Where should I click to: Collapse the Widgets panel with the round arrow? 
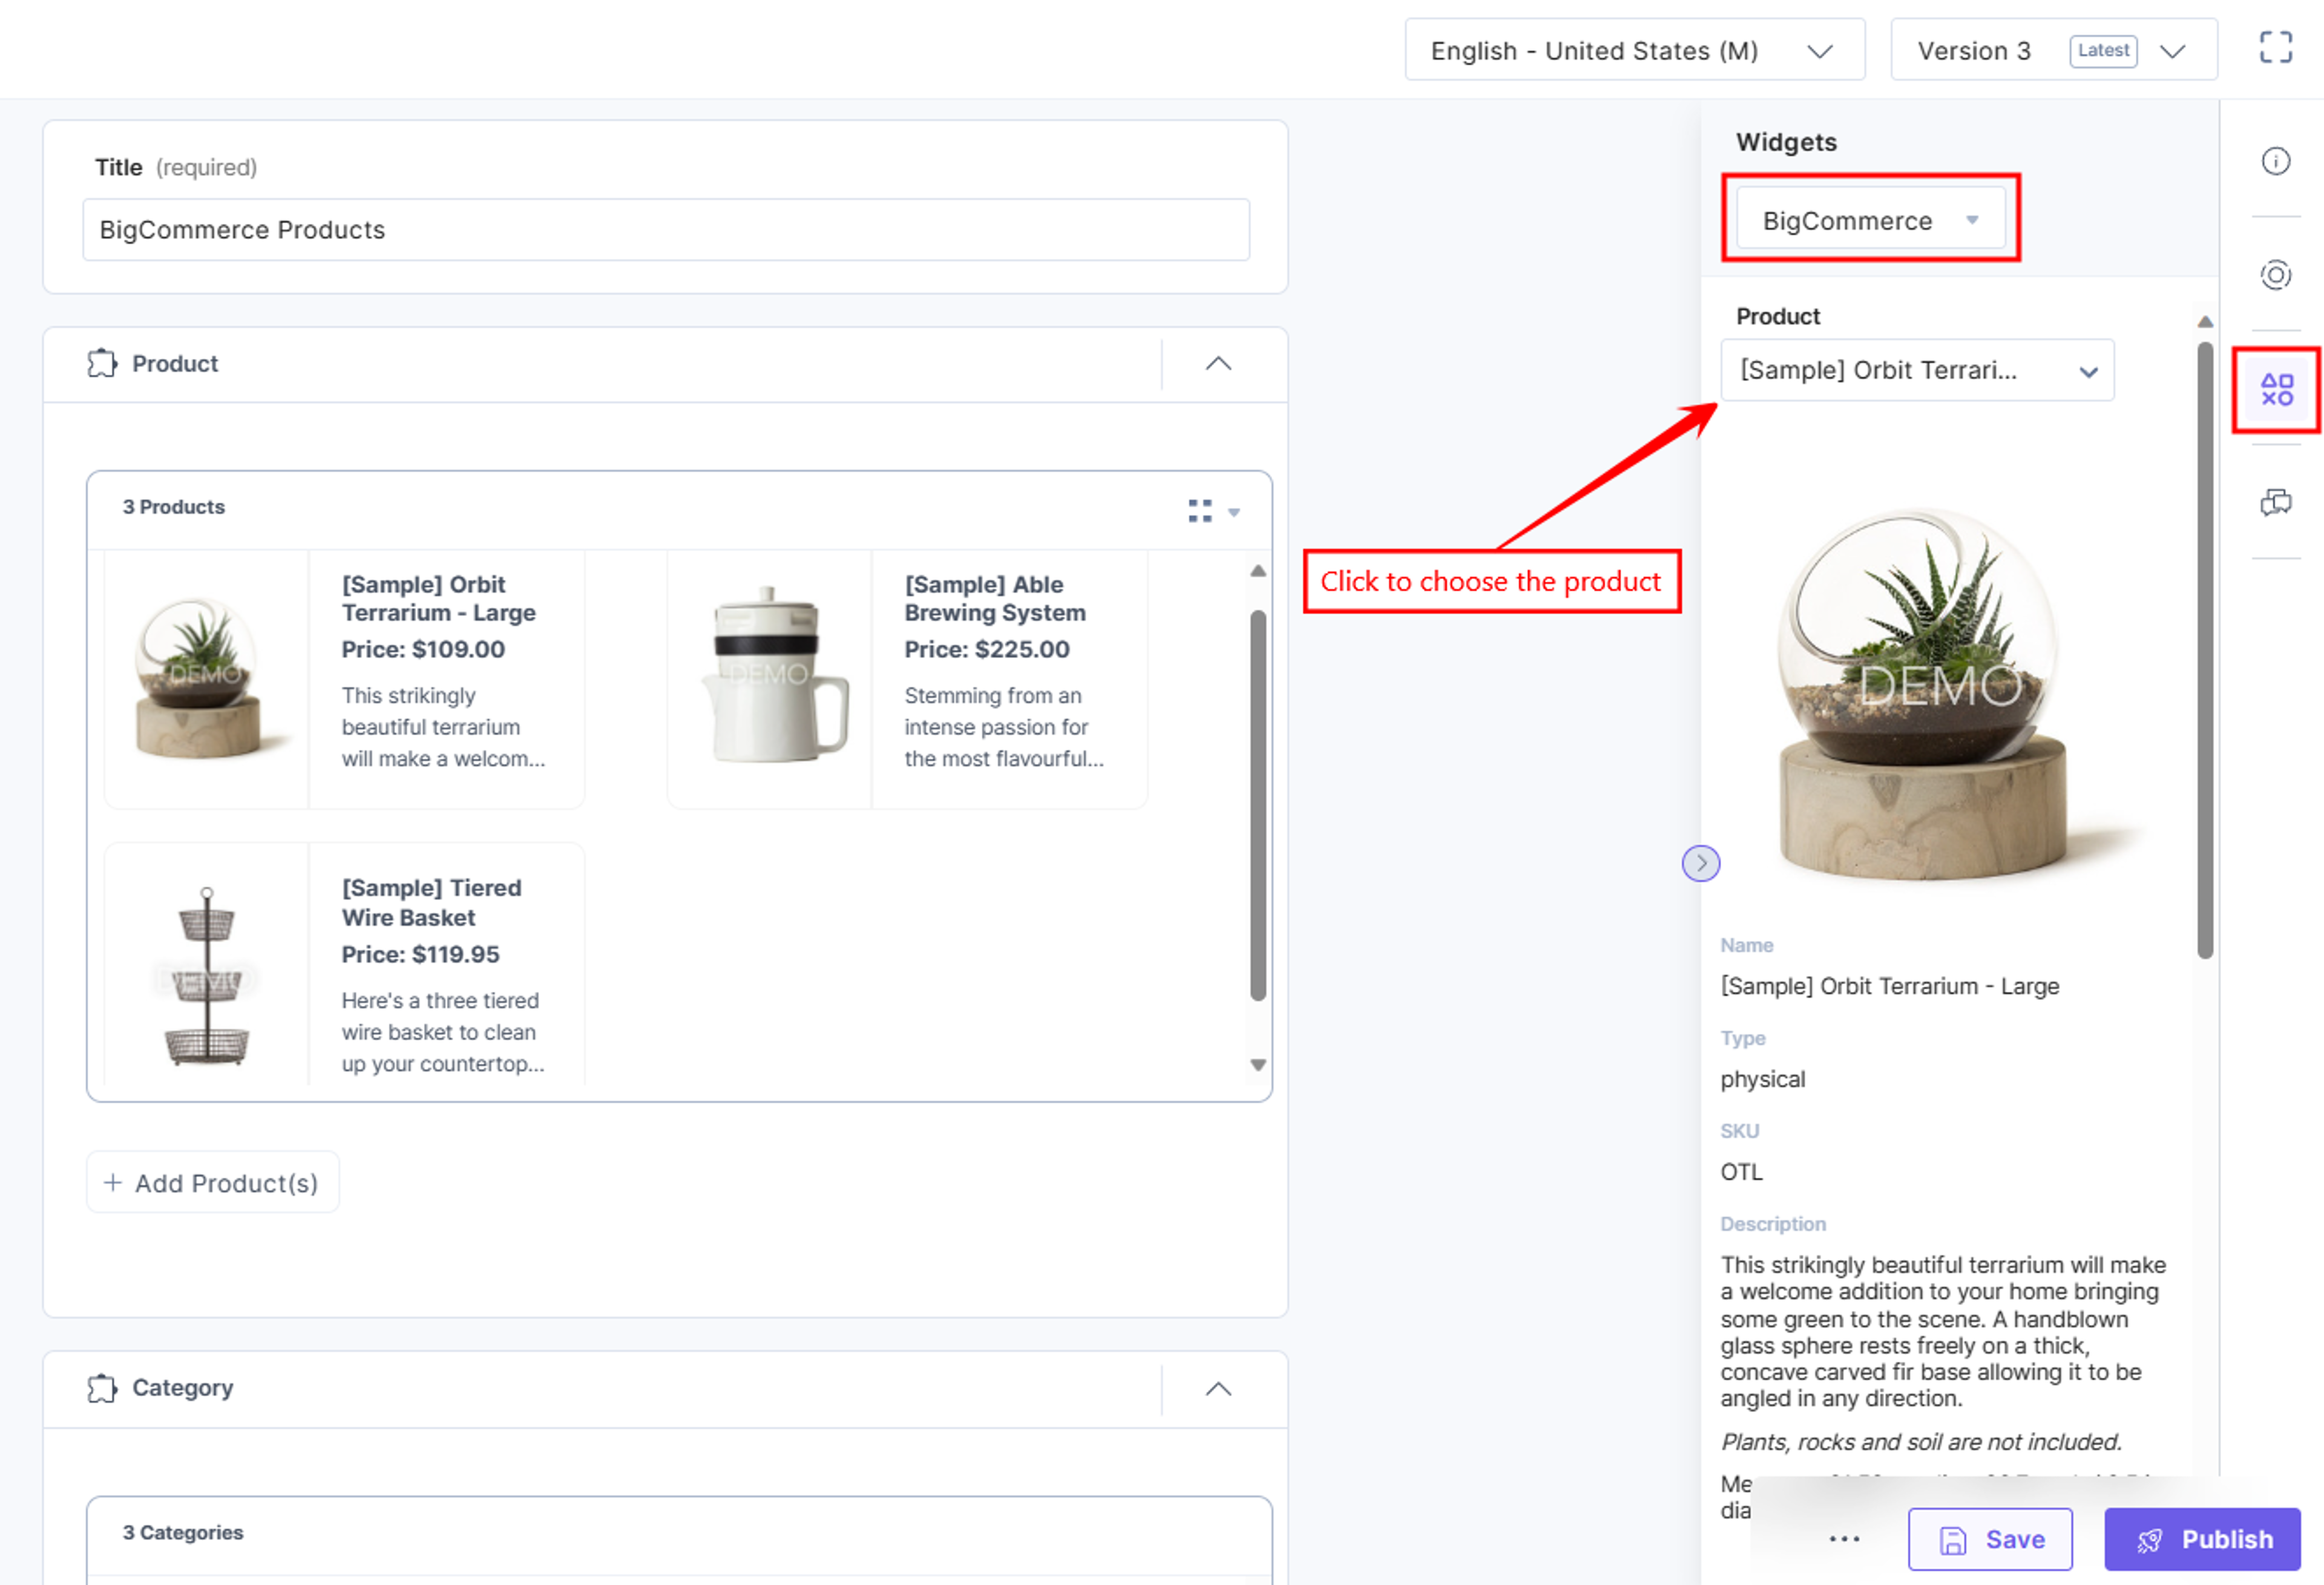coord(1700,863)
